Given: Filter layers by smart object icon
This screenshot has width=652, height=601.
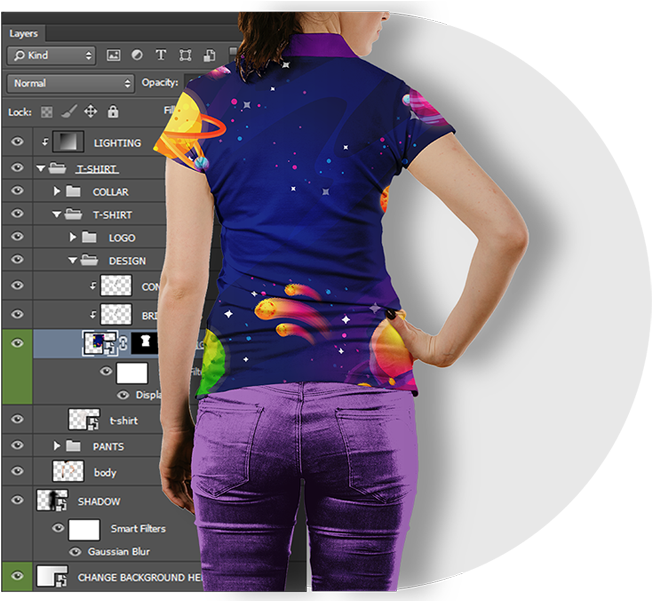Looking at the screenshot, I should [209, 55].
